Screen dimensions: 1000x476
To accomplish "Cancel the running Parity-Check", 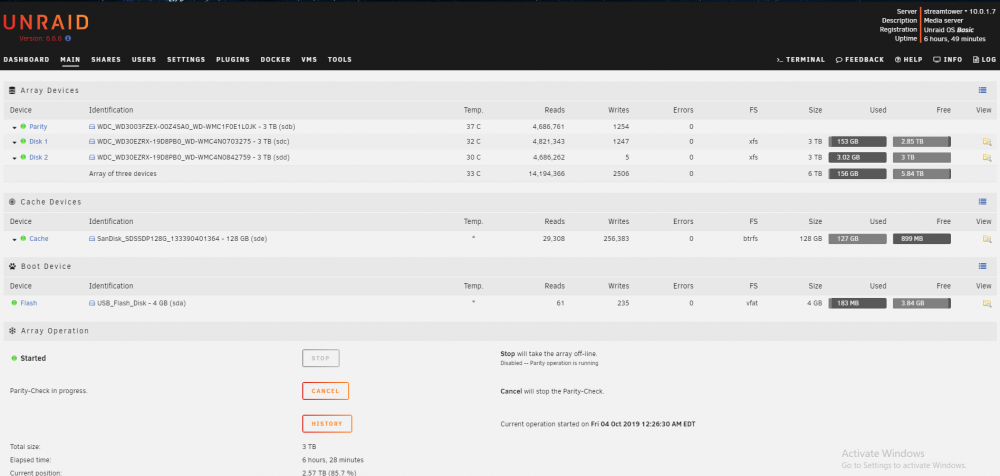I will [325, 390].
